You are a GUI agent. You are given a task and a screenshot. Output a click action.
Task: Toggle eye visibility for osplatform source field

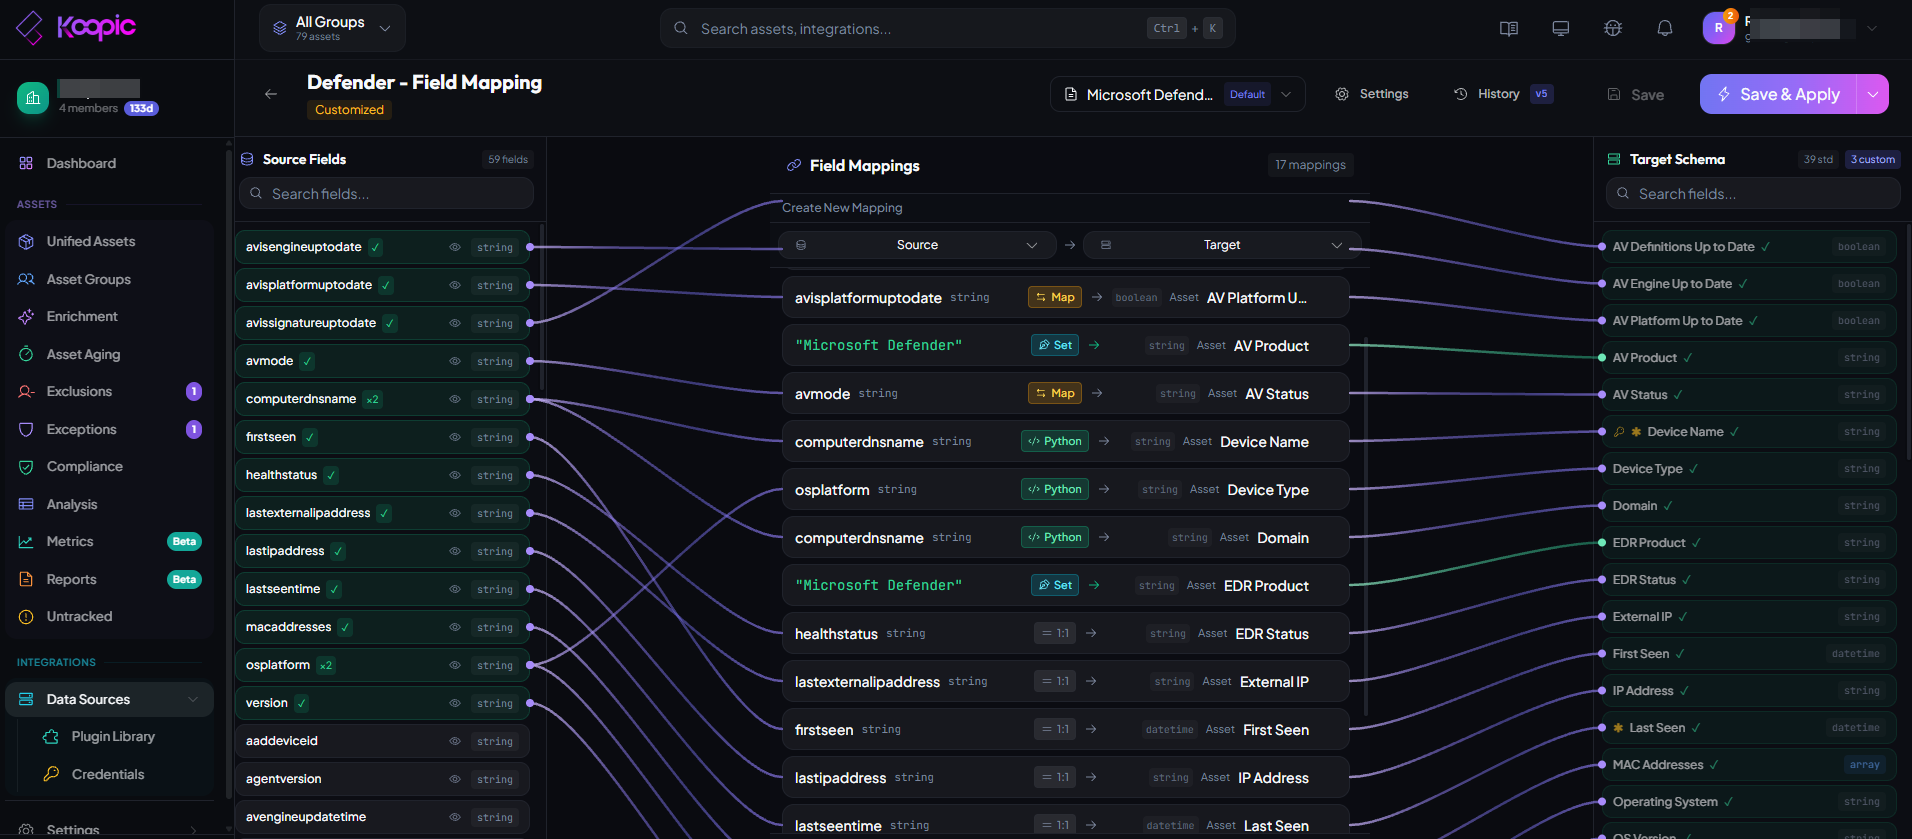455,665
